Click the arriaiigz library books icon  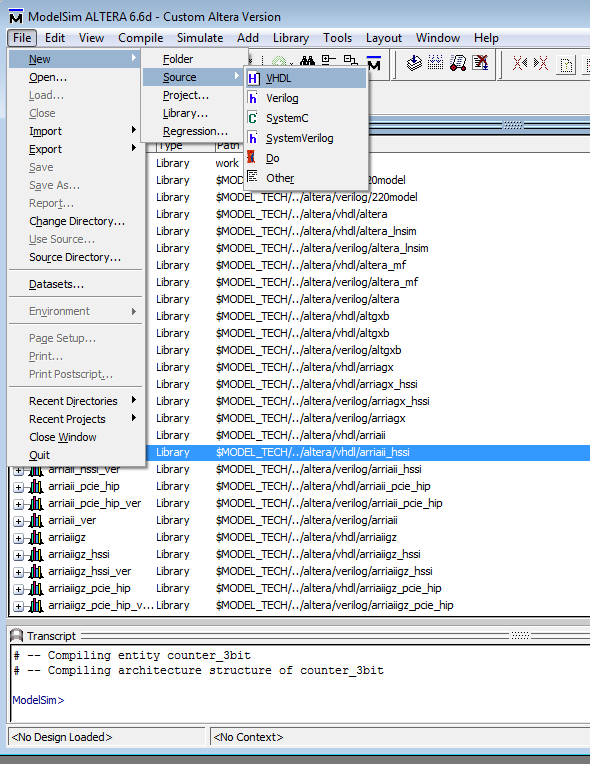click(36, 537)
